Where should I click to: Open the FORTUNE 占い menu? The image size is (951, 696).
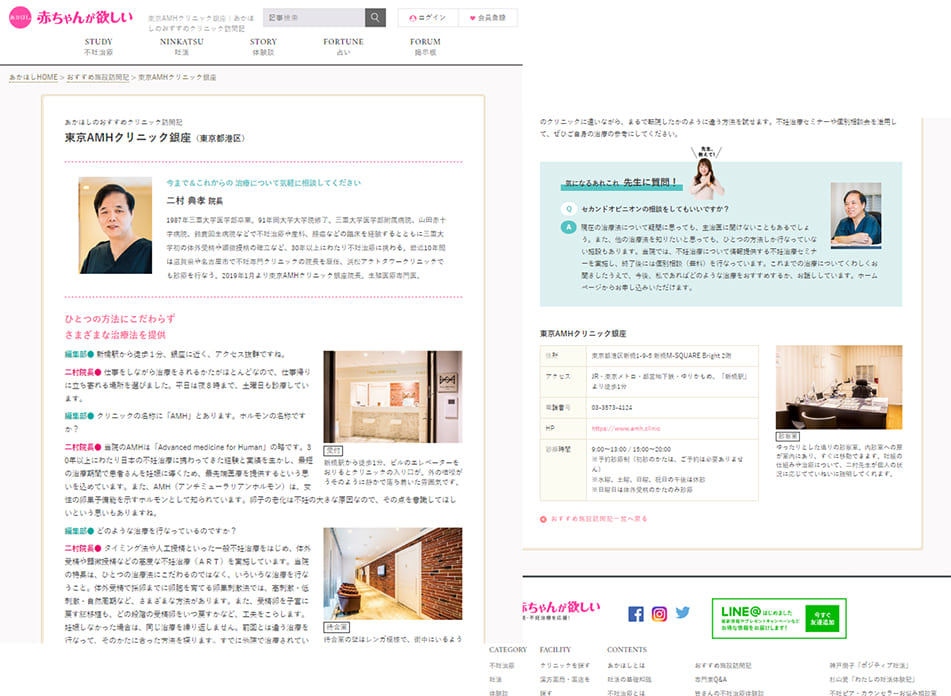tap(343, 47)
